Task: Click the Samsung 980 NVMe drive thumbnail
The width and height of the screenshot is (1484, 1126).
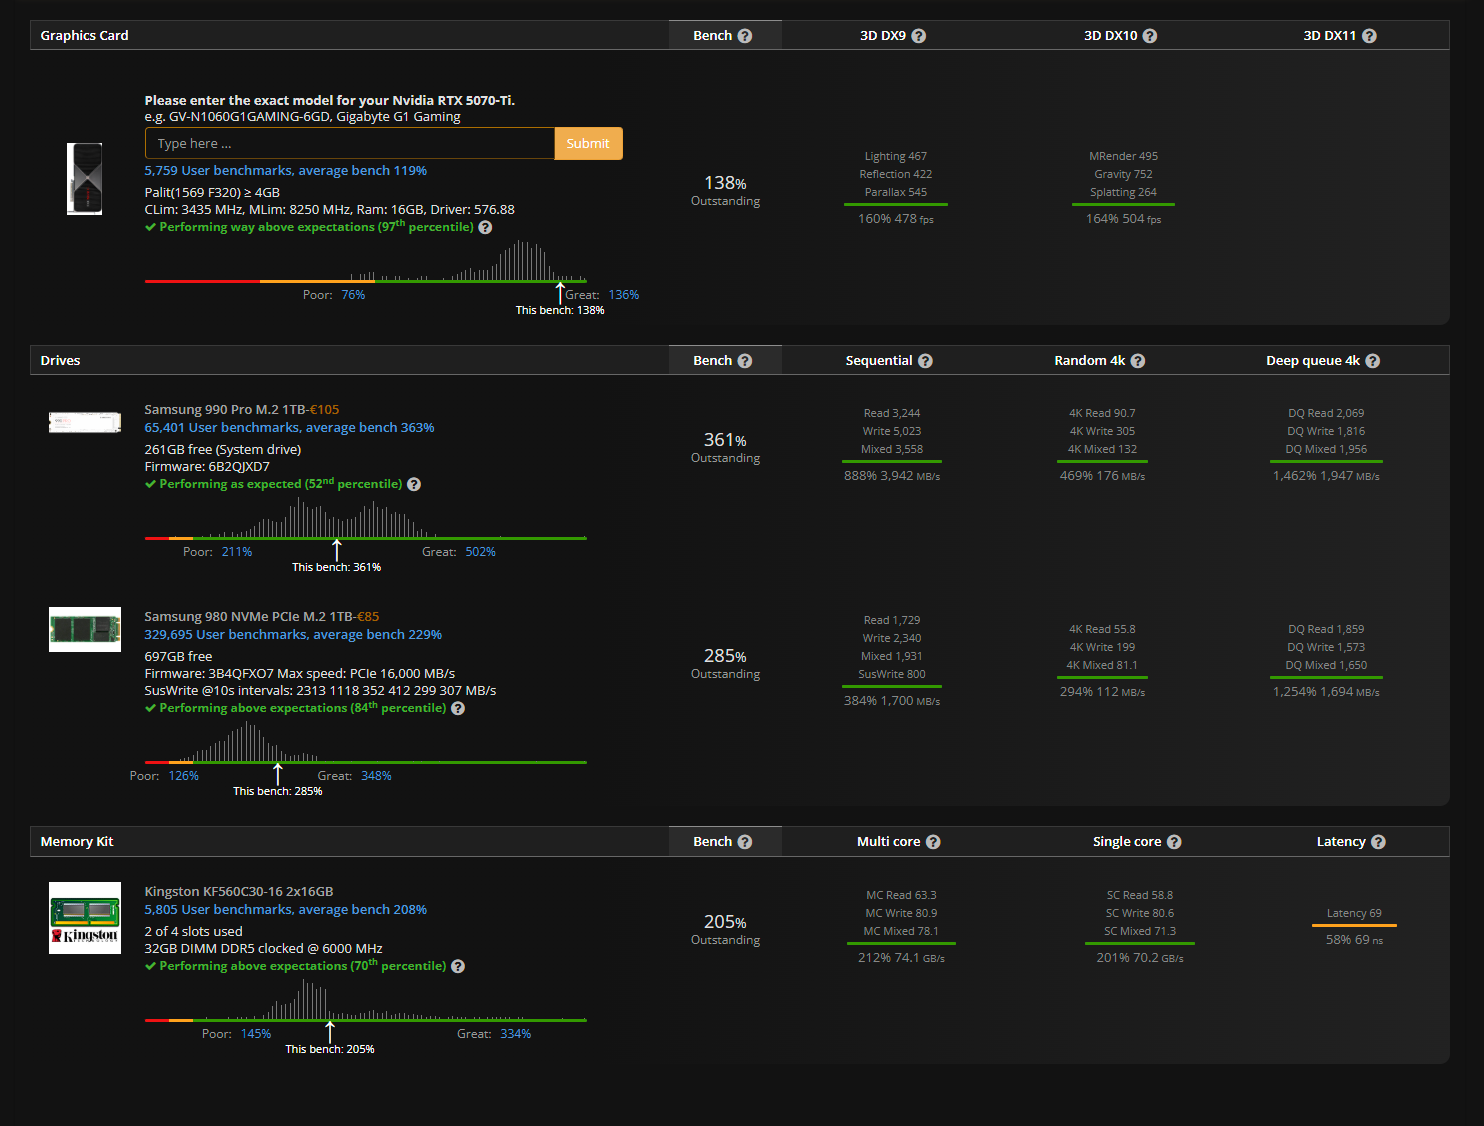Action: click(x=85, y=630)
